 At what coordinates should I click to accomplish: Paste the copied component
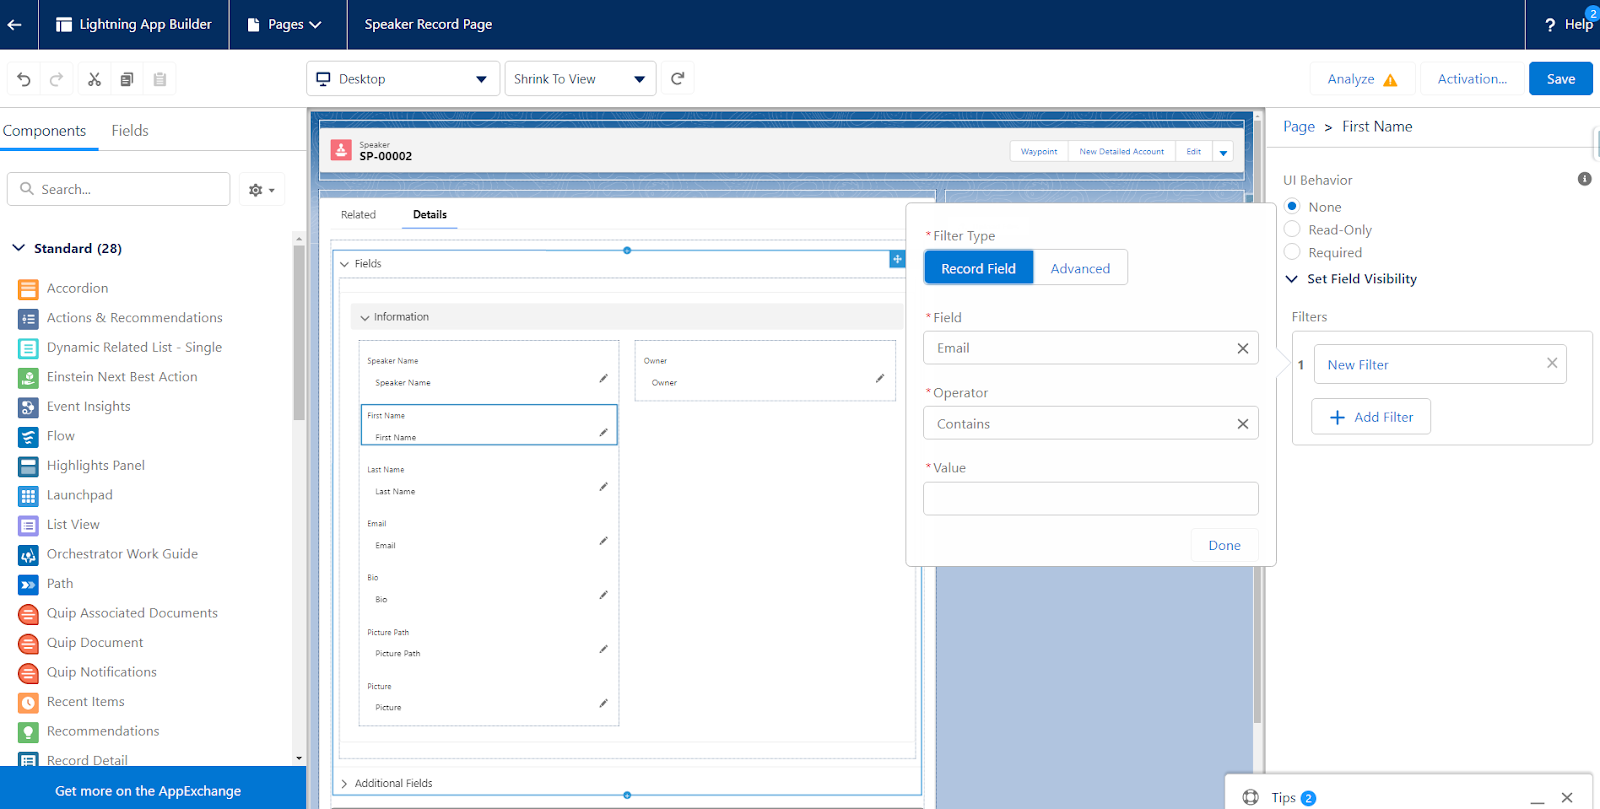(160, 79)
